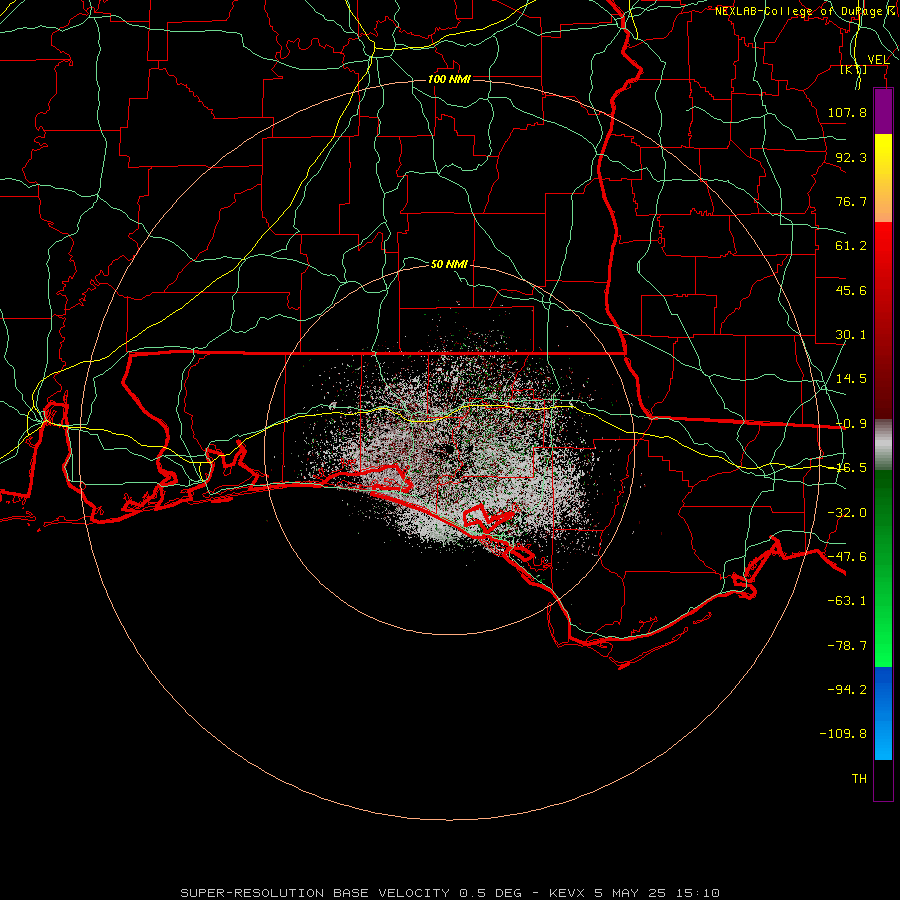Click the VEL product label
900x900 pixels.
[x=878, y=59]
